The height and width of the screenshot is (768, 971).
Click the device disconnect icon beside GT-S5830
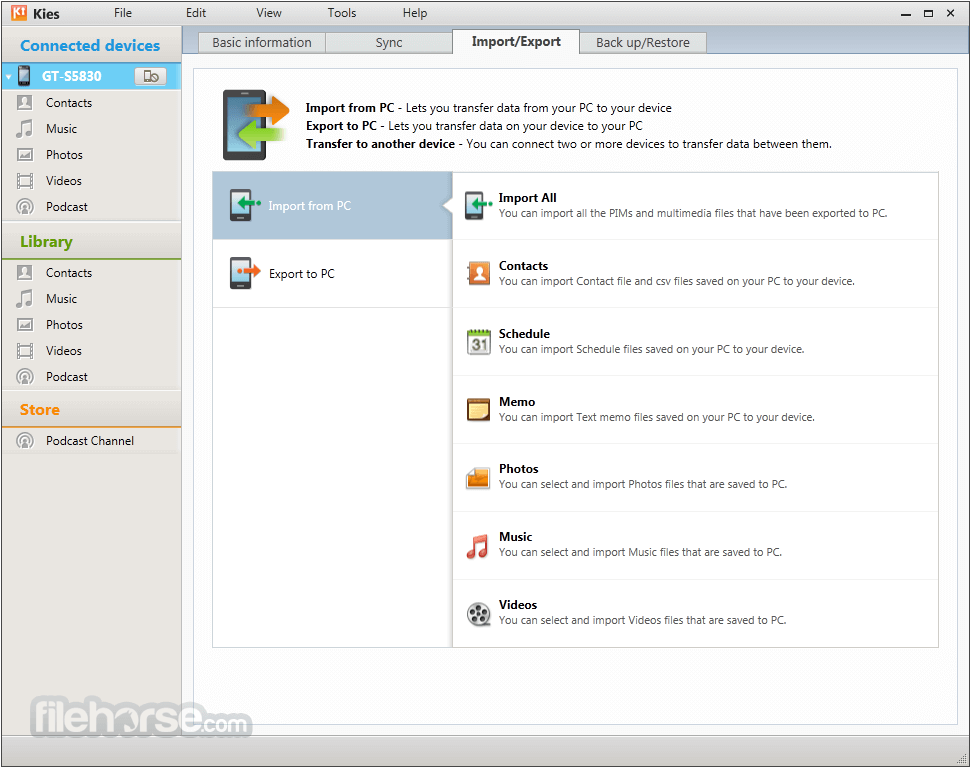coord(150,76)
